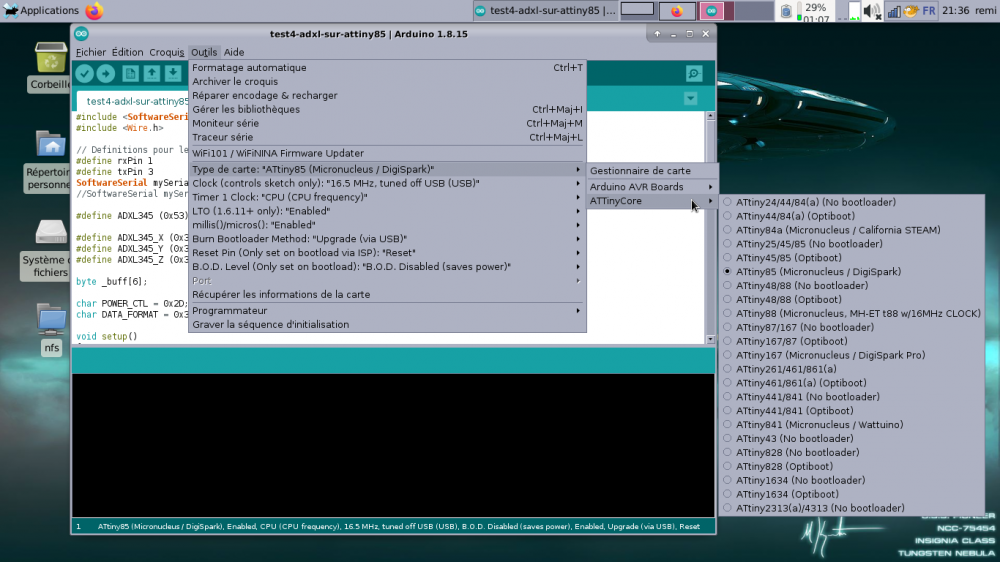
Task: Click the Outils menu
Action: [204, 52]
